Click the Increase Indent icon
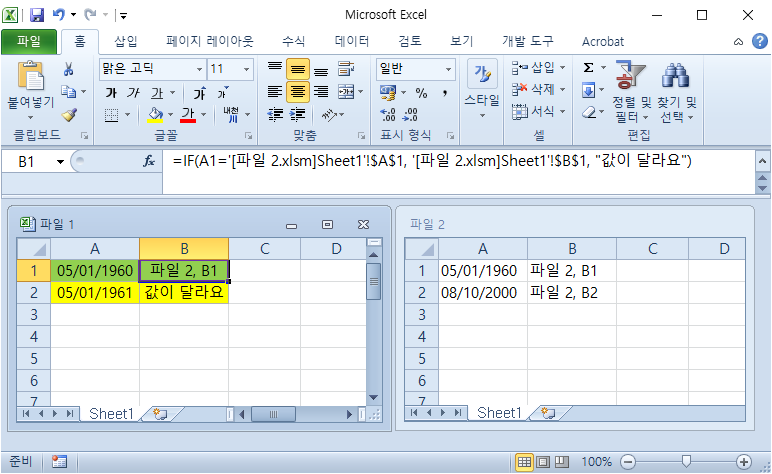Image resolution: width=772 pixels, height=474 pixels. pos(297,115)
